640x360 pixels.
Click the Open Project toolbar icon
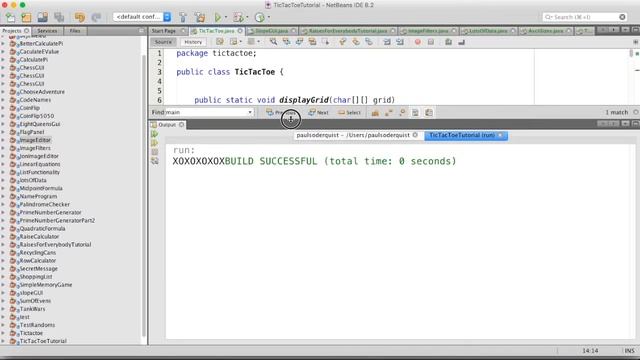coord(43,17)
